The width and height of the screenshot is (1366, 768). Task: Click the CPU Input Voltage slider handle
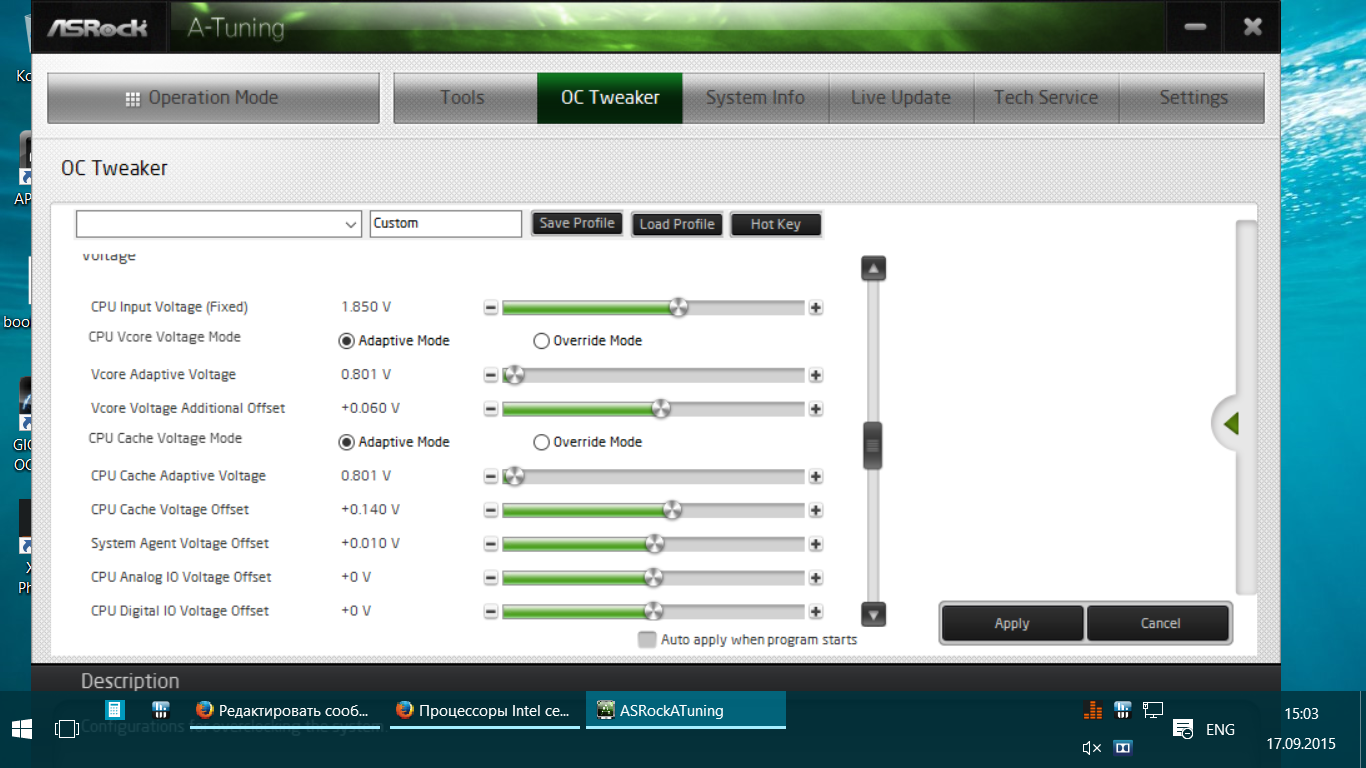[678, 307]
